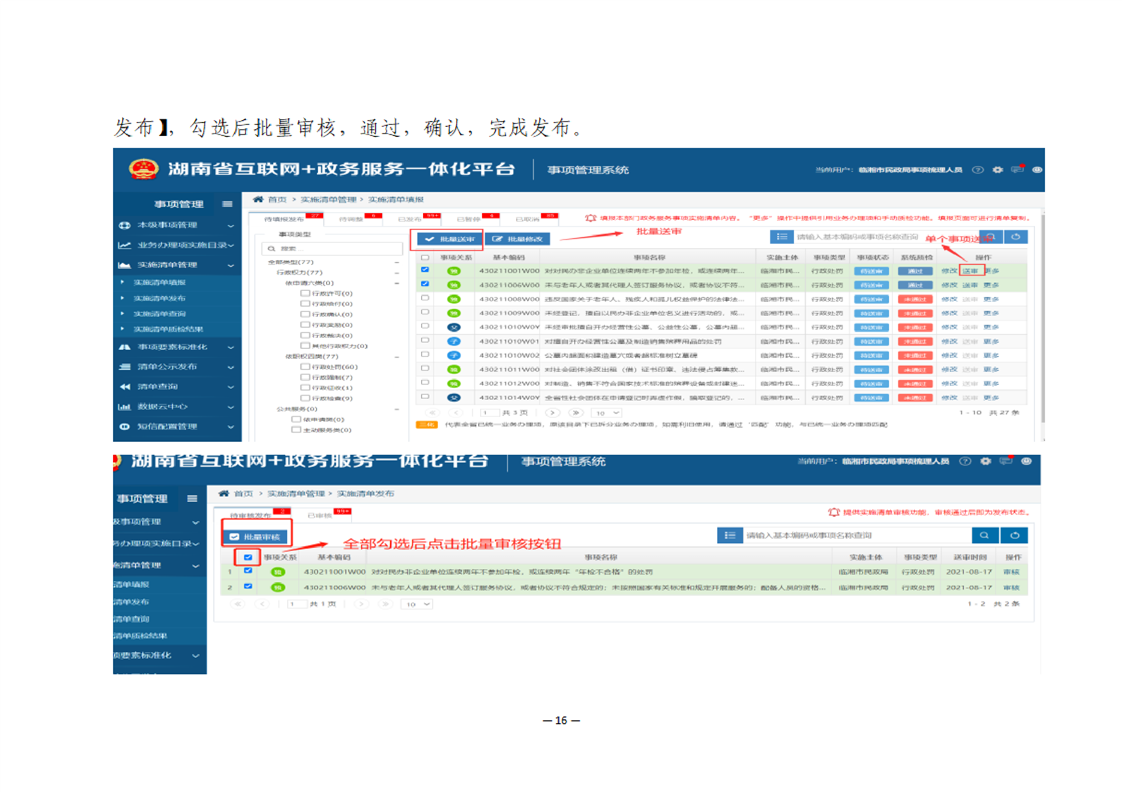Click the search magnifier button in lower panel
Image resolution: width=1122 pixels, height=792 pixels.
(x=985, y=536)
